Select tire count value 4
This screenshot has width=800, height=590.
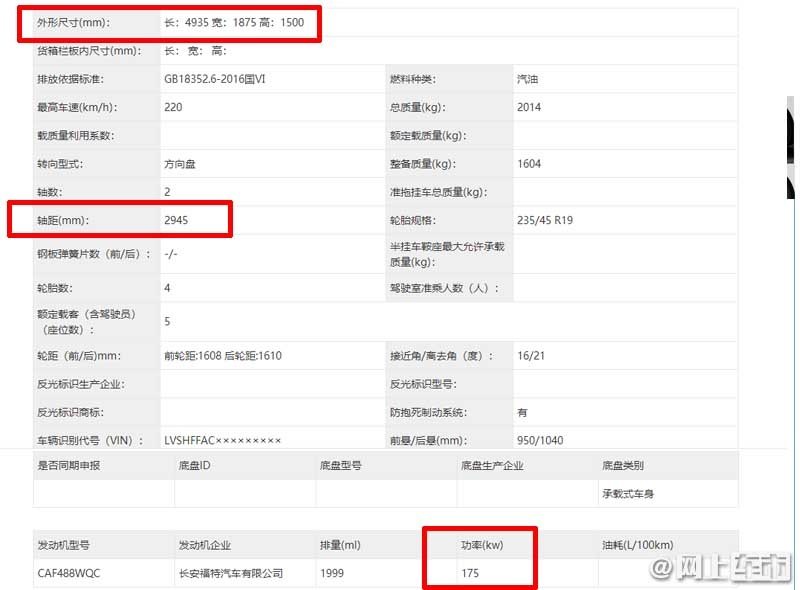(167, 288)
